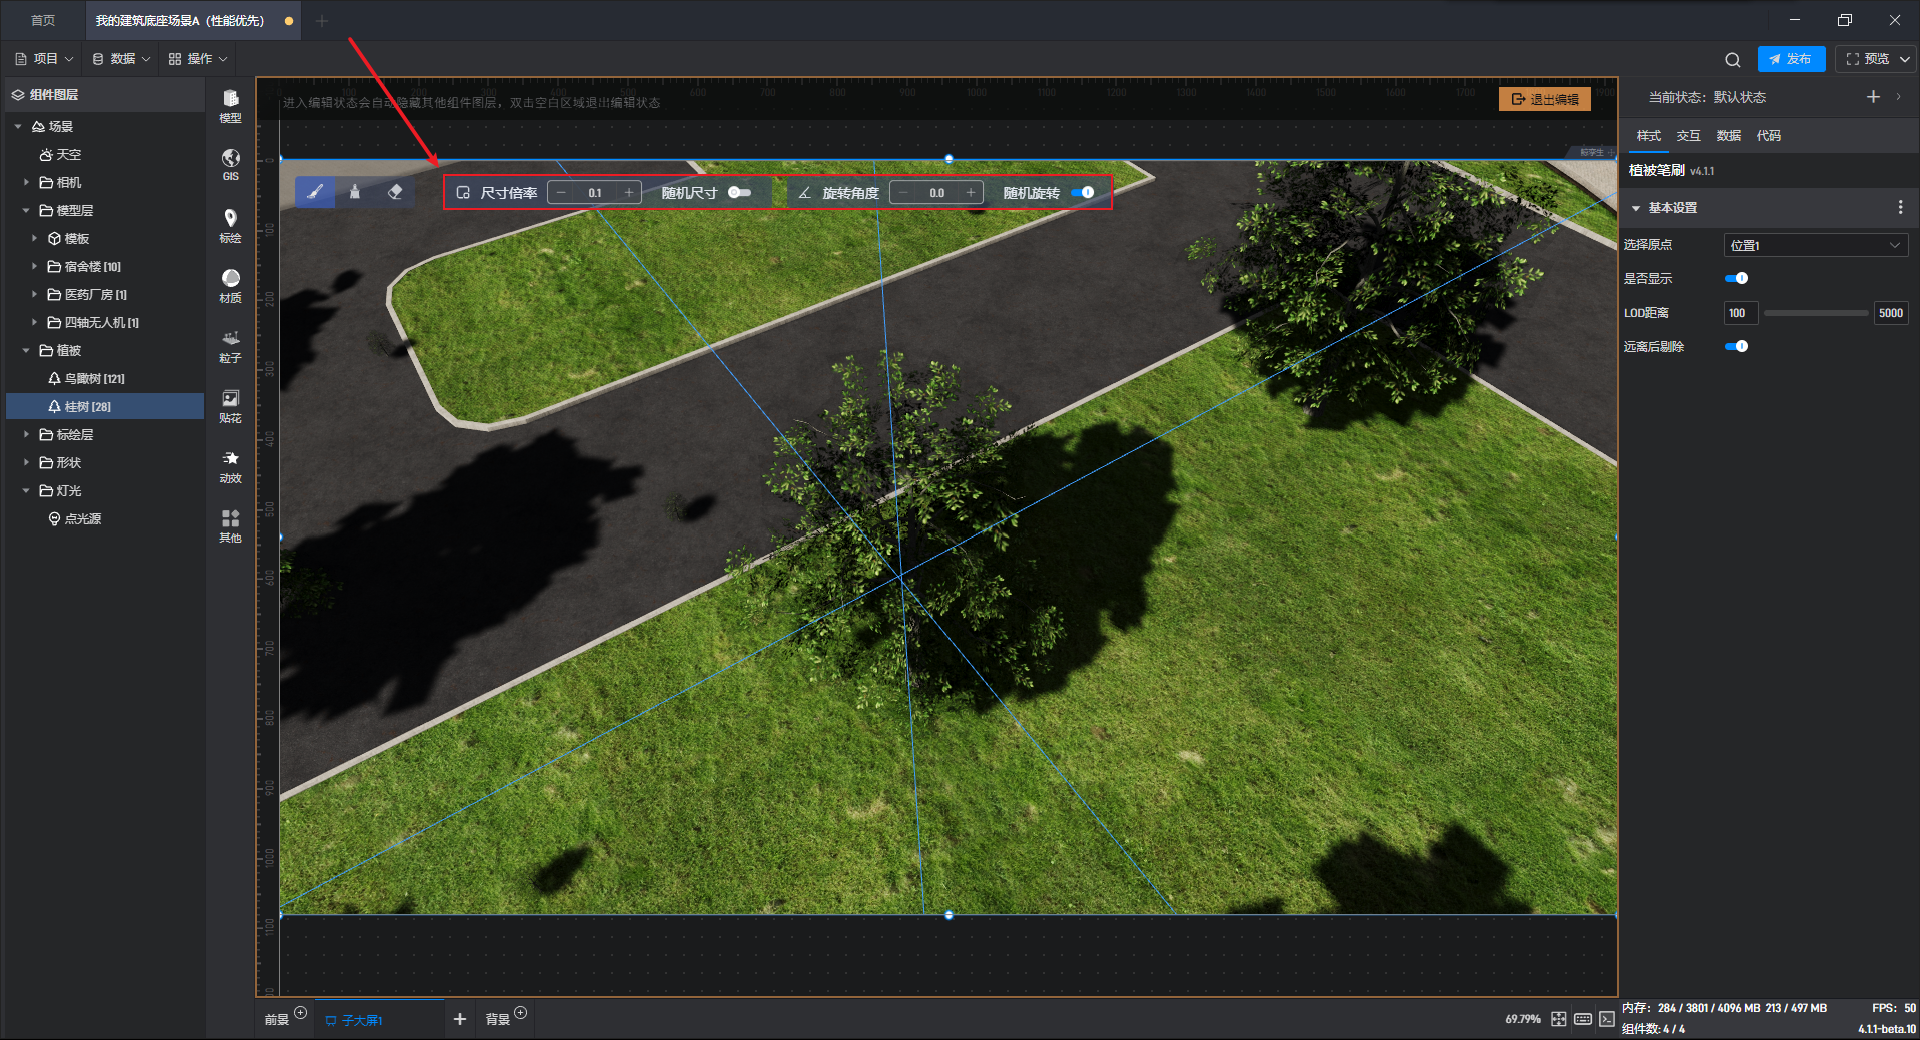Click the 发布 publish button
This screenshot has width=1920, height=1040.
1791,59
